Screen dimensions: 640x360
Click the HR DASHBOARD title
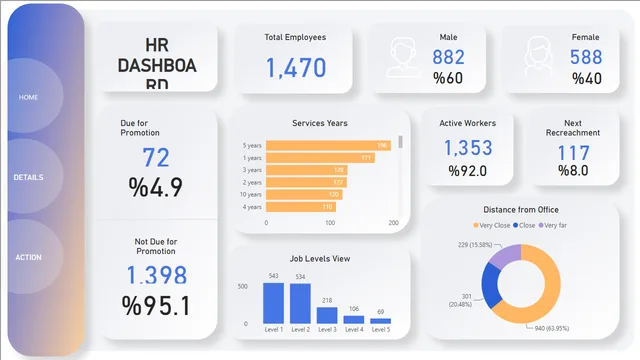157,64
